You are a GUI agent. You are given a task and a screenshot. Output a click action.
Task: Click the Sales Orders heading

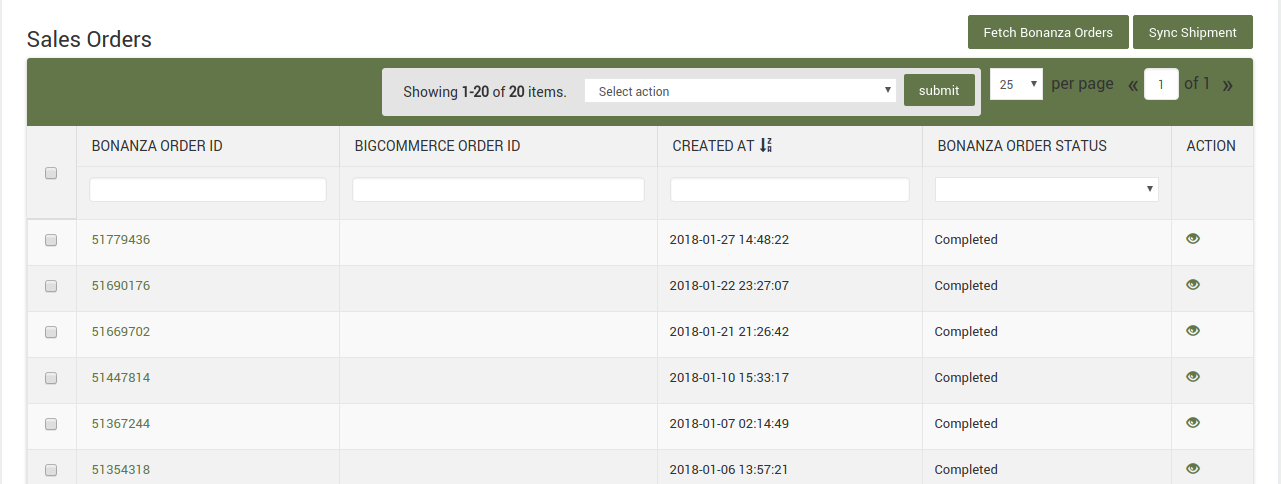[x=89, y=39]
